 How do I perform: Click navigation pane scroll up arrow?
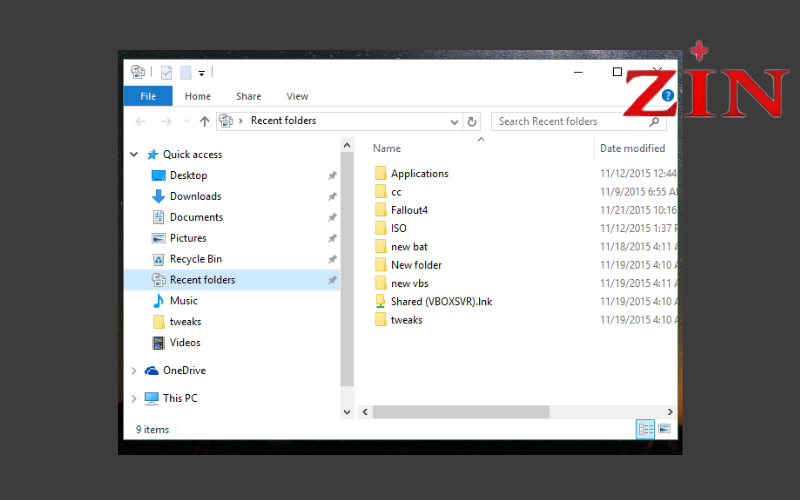click(347, 145)
